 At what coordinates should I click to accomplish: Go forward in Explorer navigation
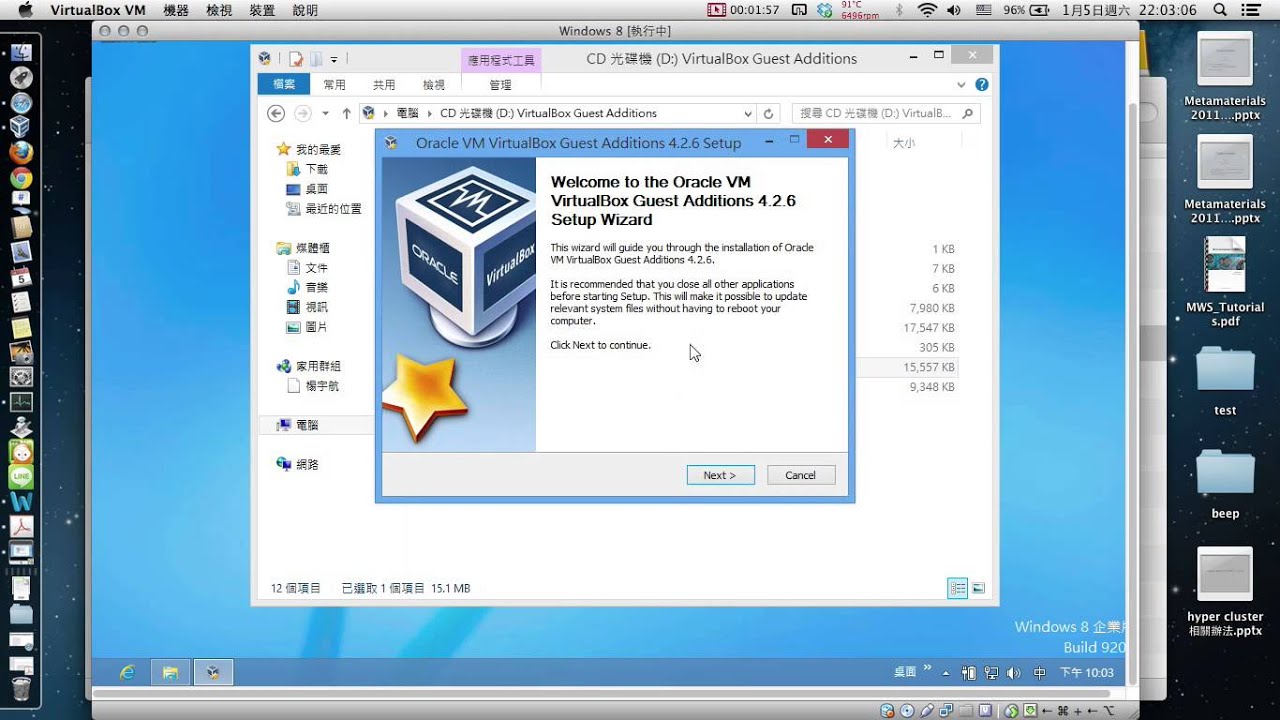[x=302, y=113]
